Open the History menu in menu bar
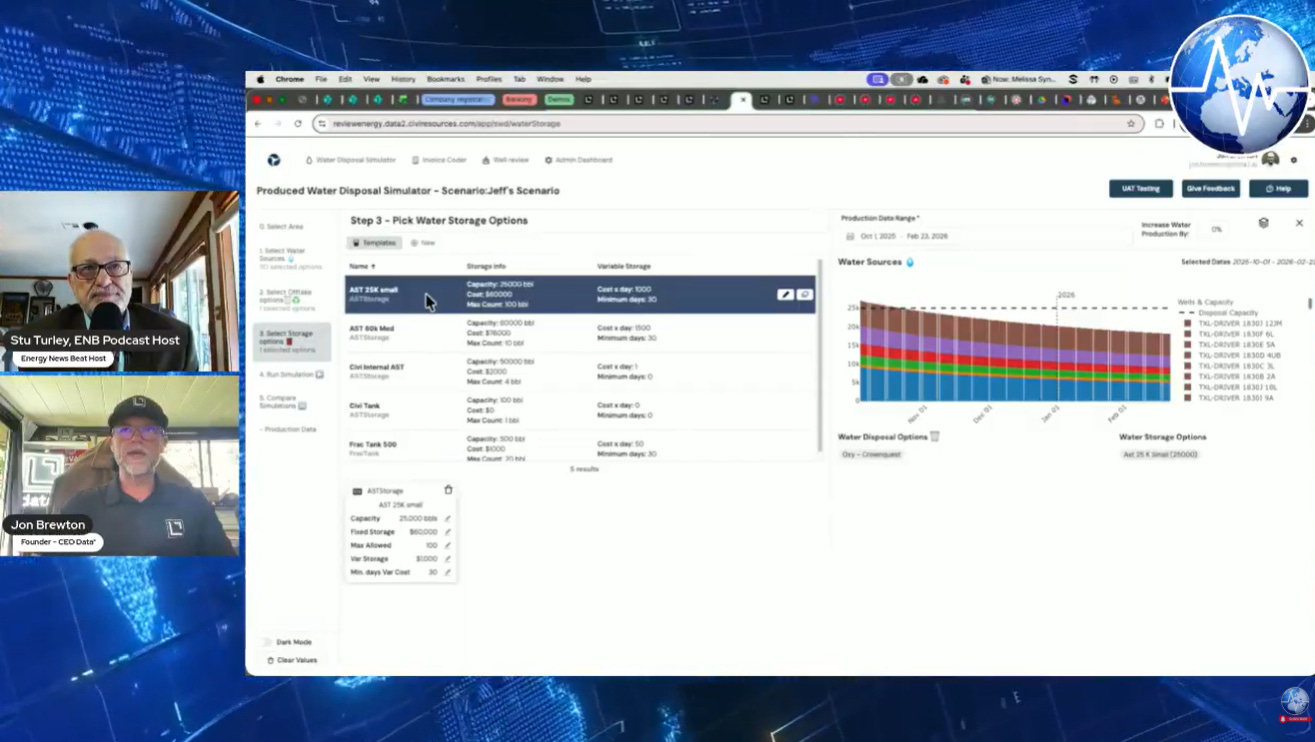Viewport: 1315px width, 742px height. point(403,79)
